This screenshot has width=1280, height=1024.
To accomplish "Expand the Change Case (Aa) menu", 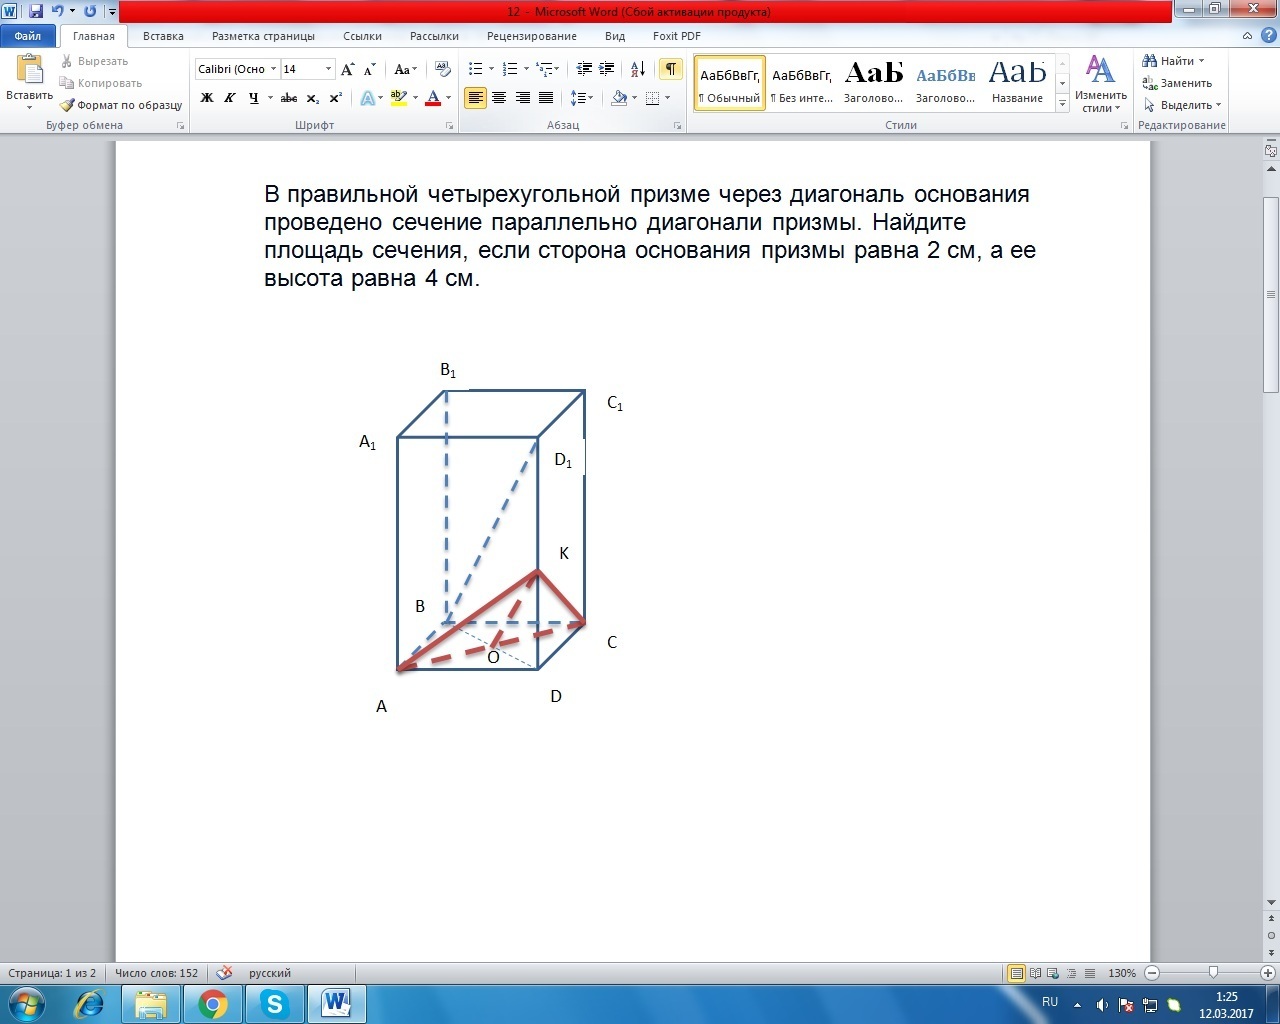I will click(x=405, y=69).
